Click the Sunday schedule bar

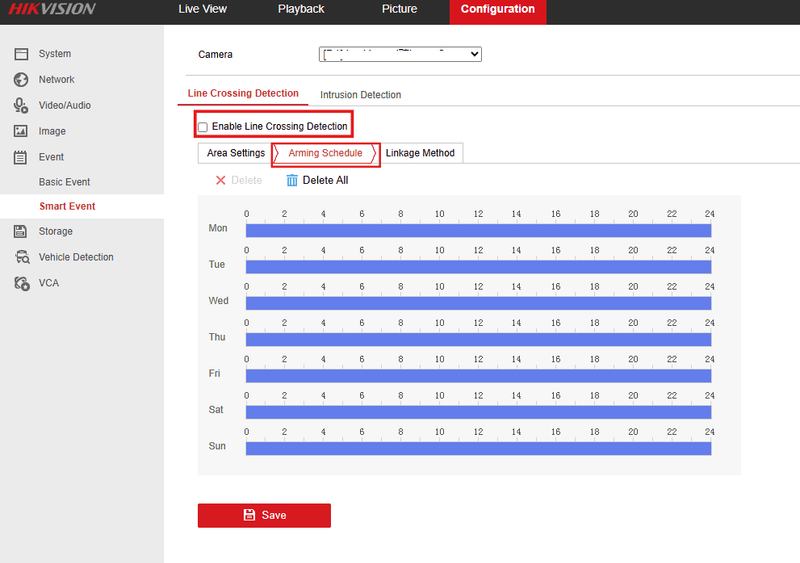tap(479, 448)
